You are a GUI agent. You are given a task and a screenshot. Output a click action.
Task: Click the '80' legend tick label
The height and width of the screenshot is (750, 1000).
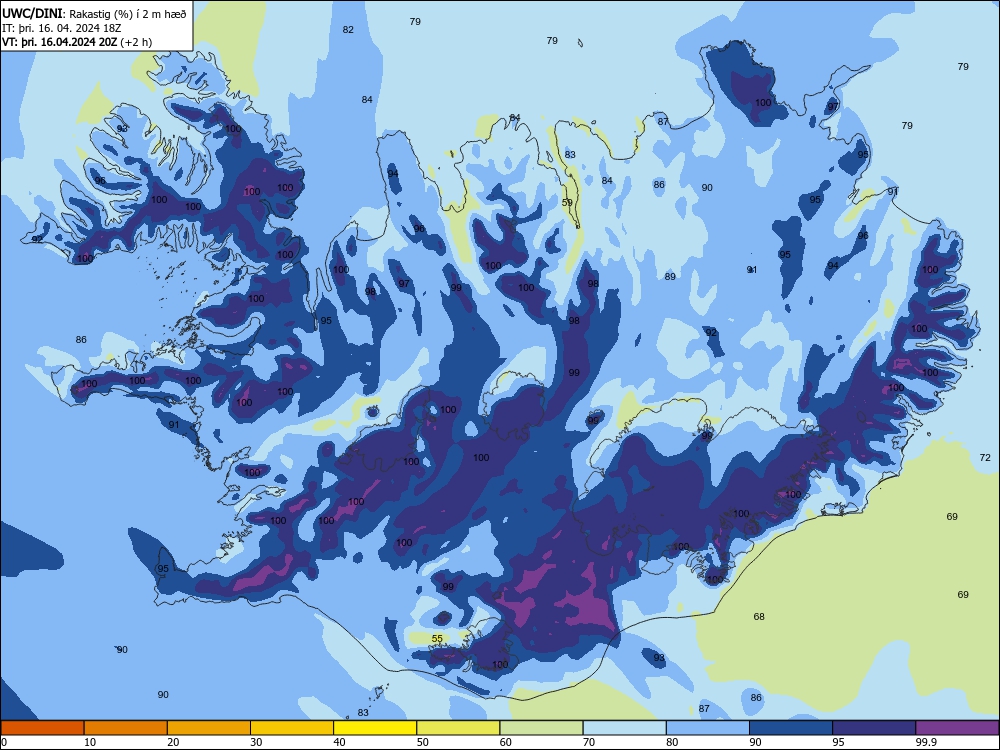point(672,742)
